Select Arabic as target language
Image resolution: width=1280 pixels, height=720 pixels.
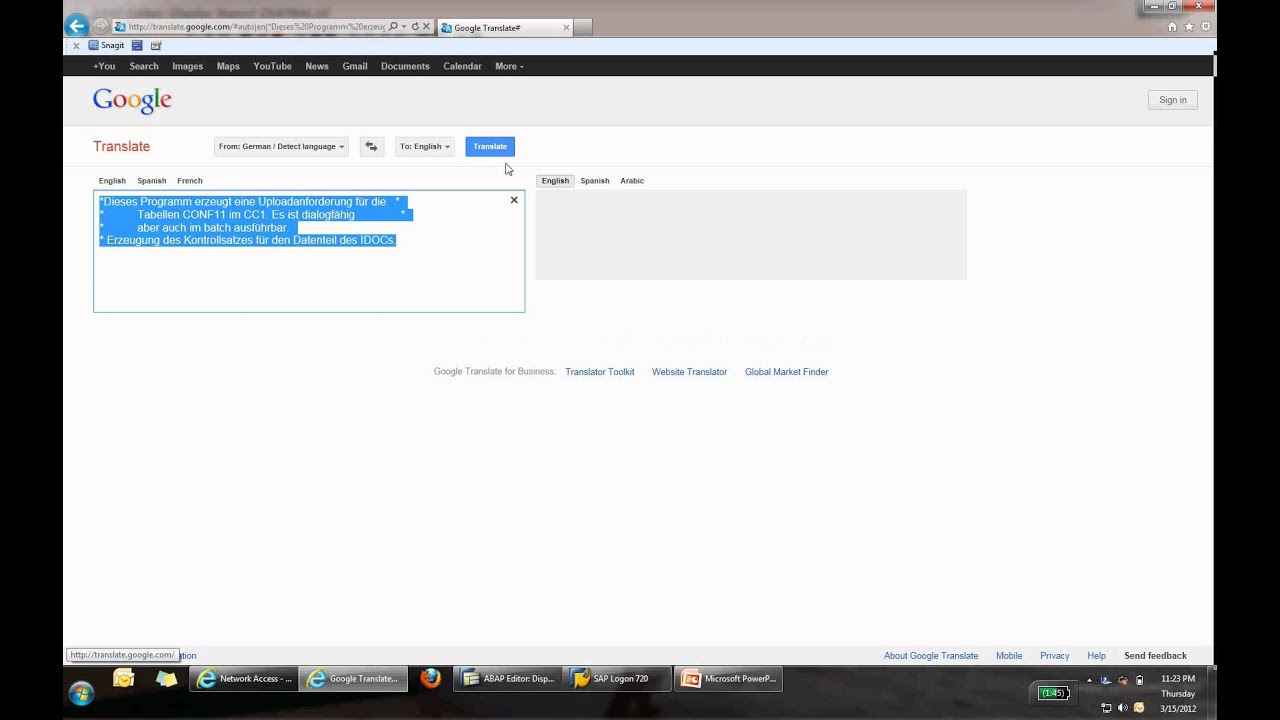click(x=632, y=181)
